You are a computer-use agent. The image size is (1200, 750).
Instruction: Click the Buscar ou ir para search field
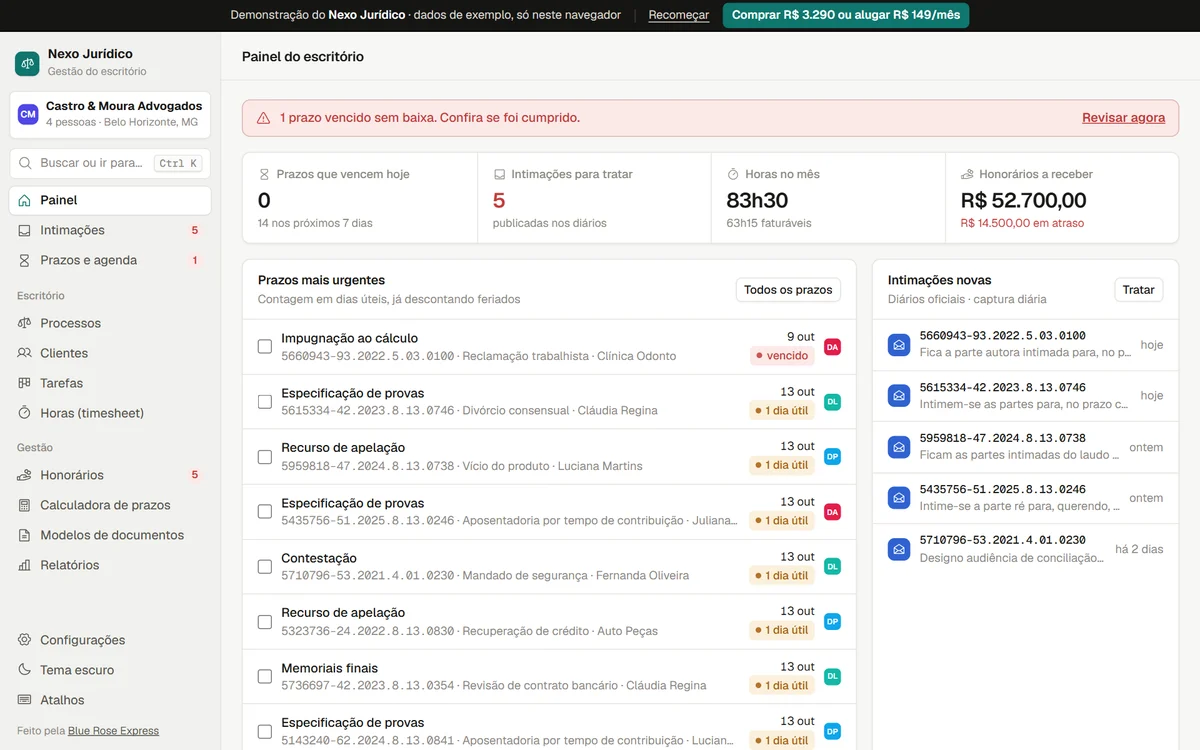point(110,163)
